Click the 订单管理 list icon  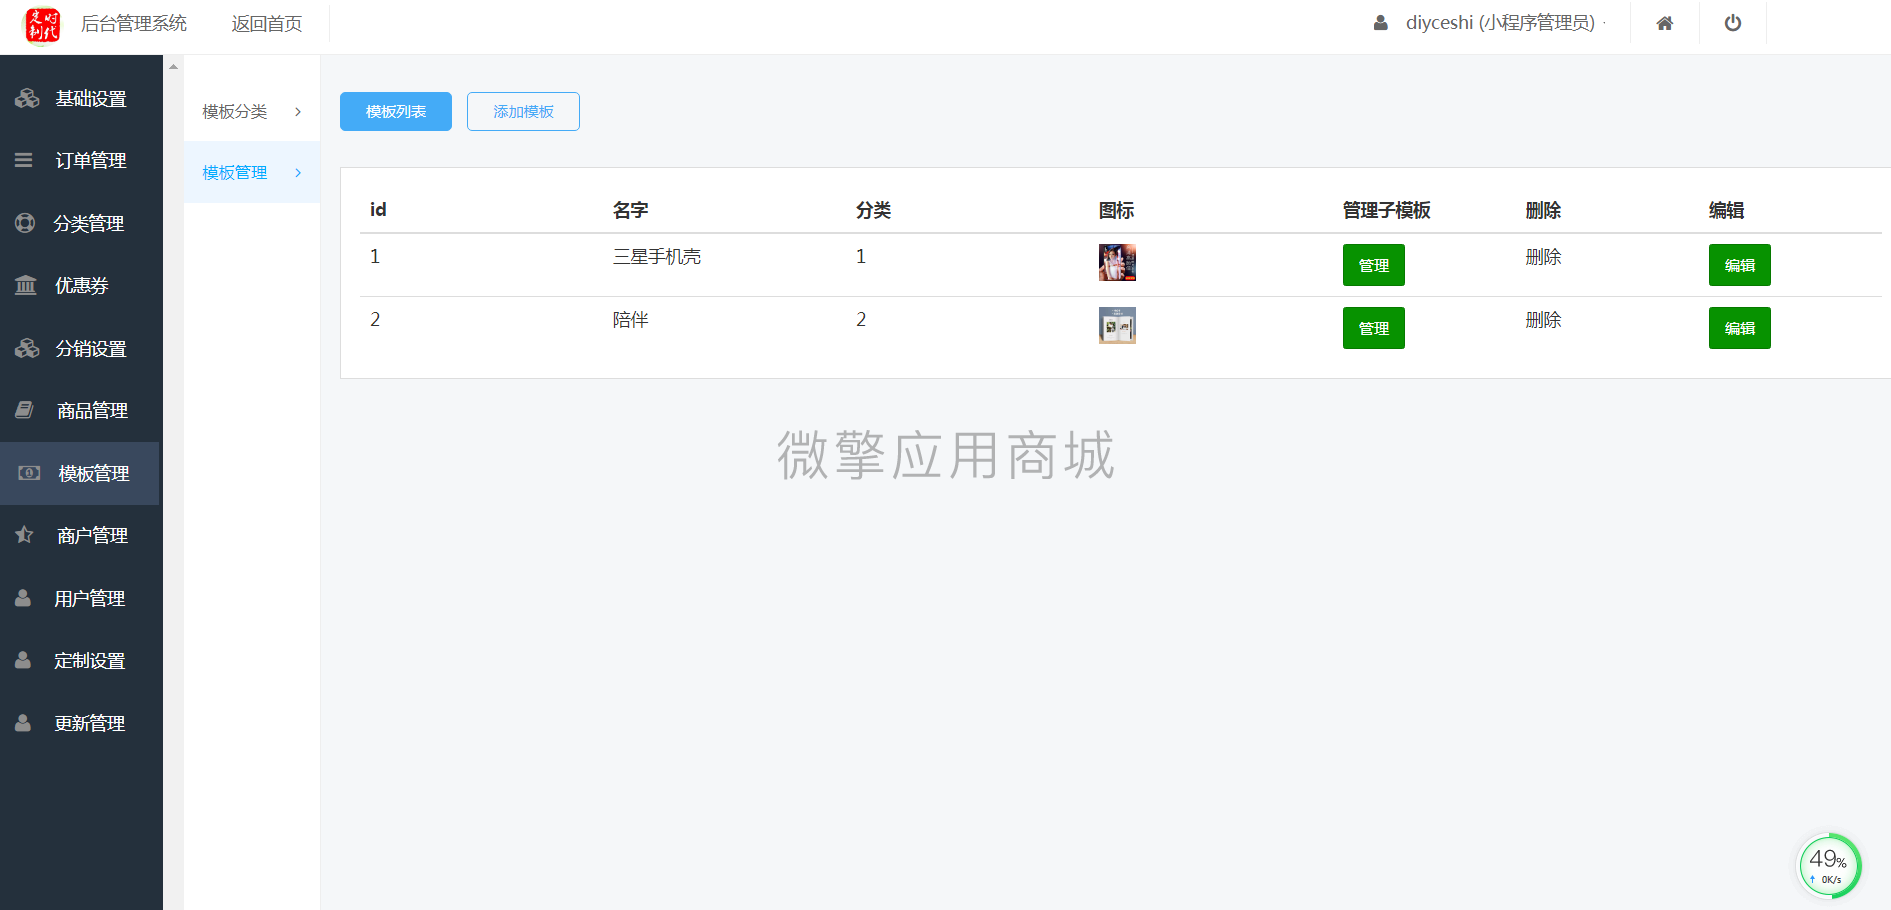[24, 160]
